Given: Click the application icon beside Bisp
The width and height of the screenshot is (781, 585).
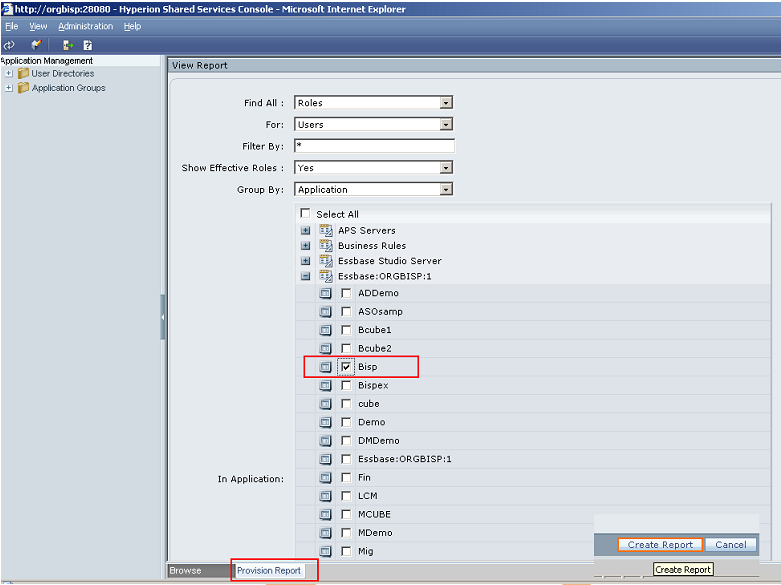Looking at the screenshot, I should pyautogui.click(x=325, y=367).
